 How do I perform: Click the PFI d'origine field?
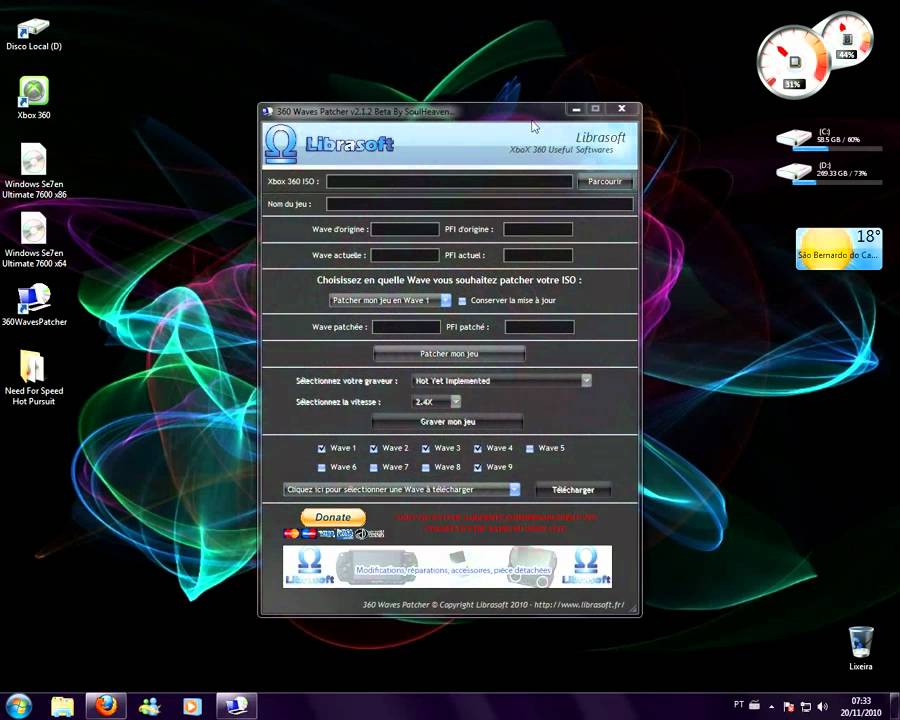(x=538, y=229)
